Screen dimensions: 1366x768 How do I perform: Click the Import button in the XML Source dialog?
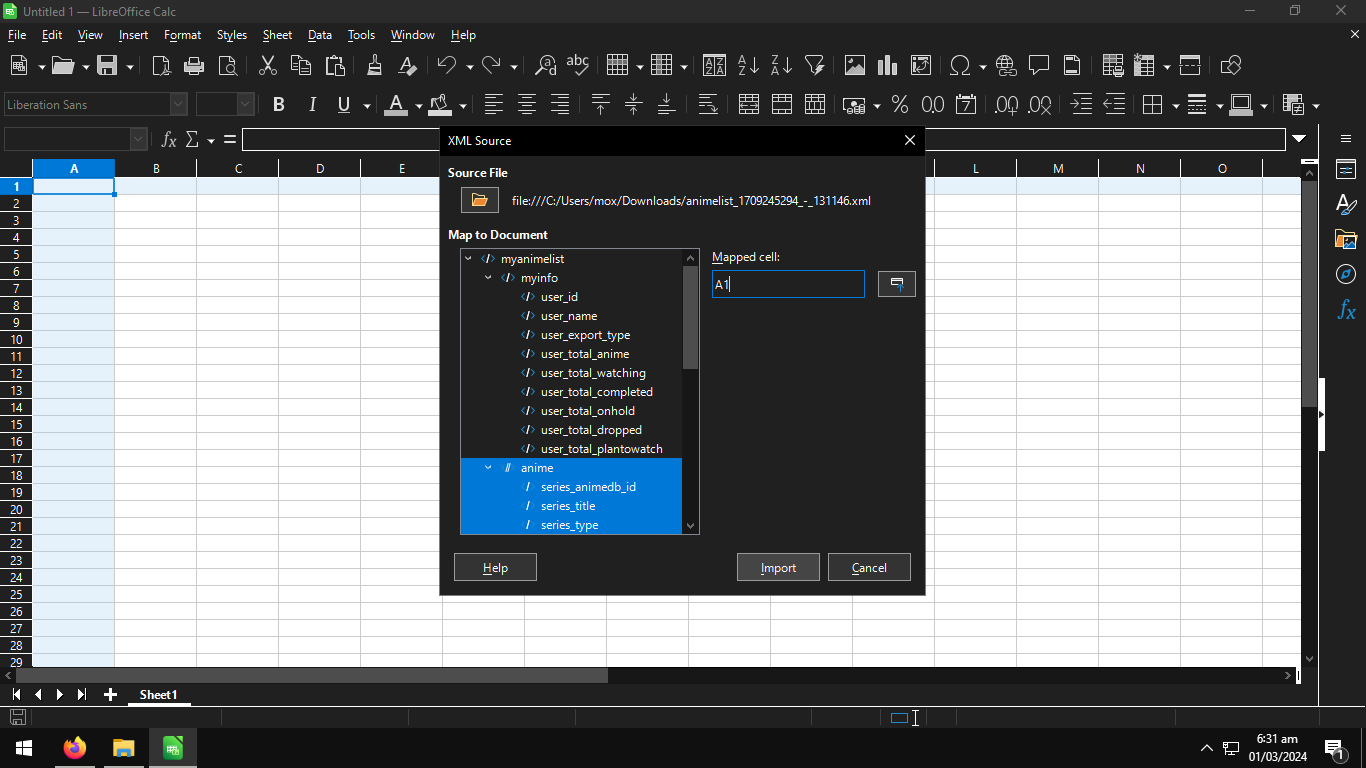click(x=778, y=567)
